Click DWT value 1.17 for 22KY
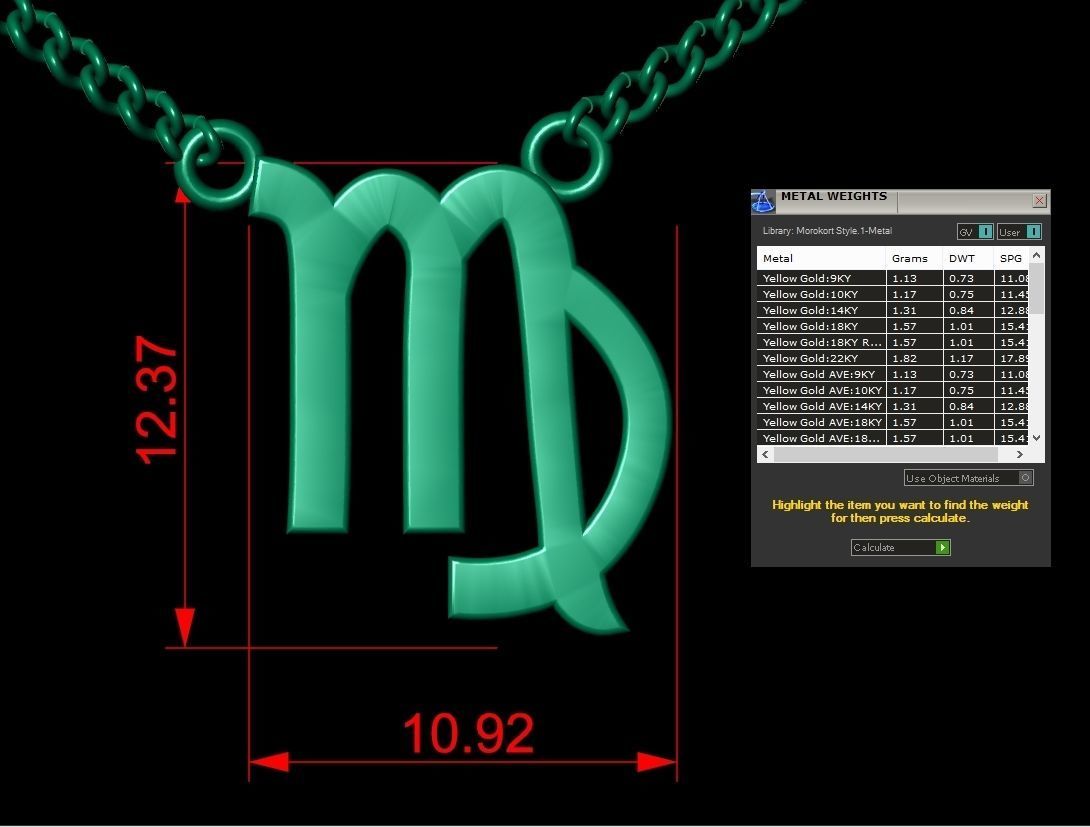Screen dimensions: 1090x827 pyautogui.click(x=961, y=359)
